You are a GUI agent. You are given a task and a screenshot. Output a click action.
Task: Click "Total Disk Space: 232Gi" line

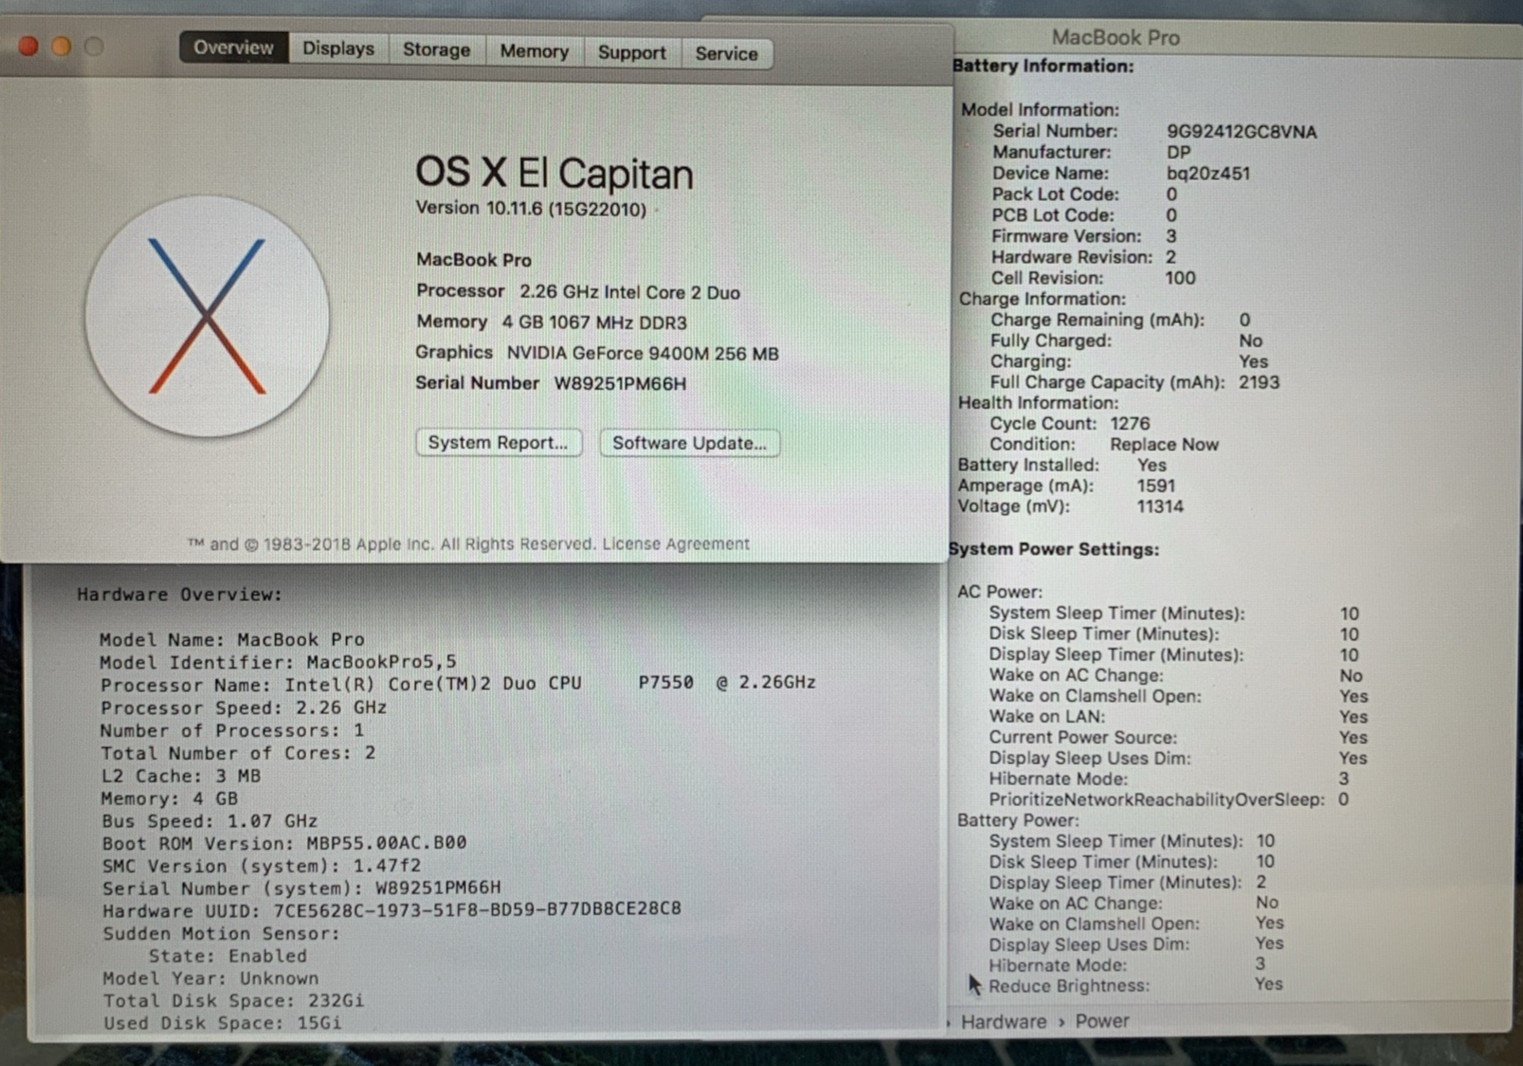click(233, 1001)
